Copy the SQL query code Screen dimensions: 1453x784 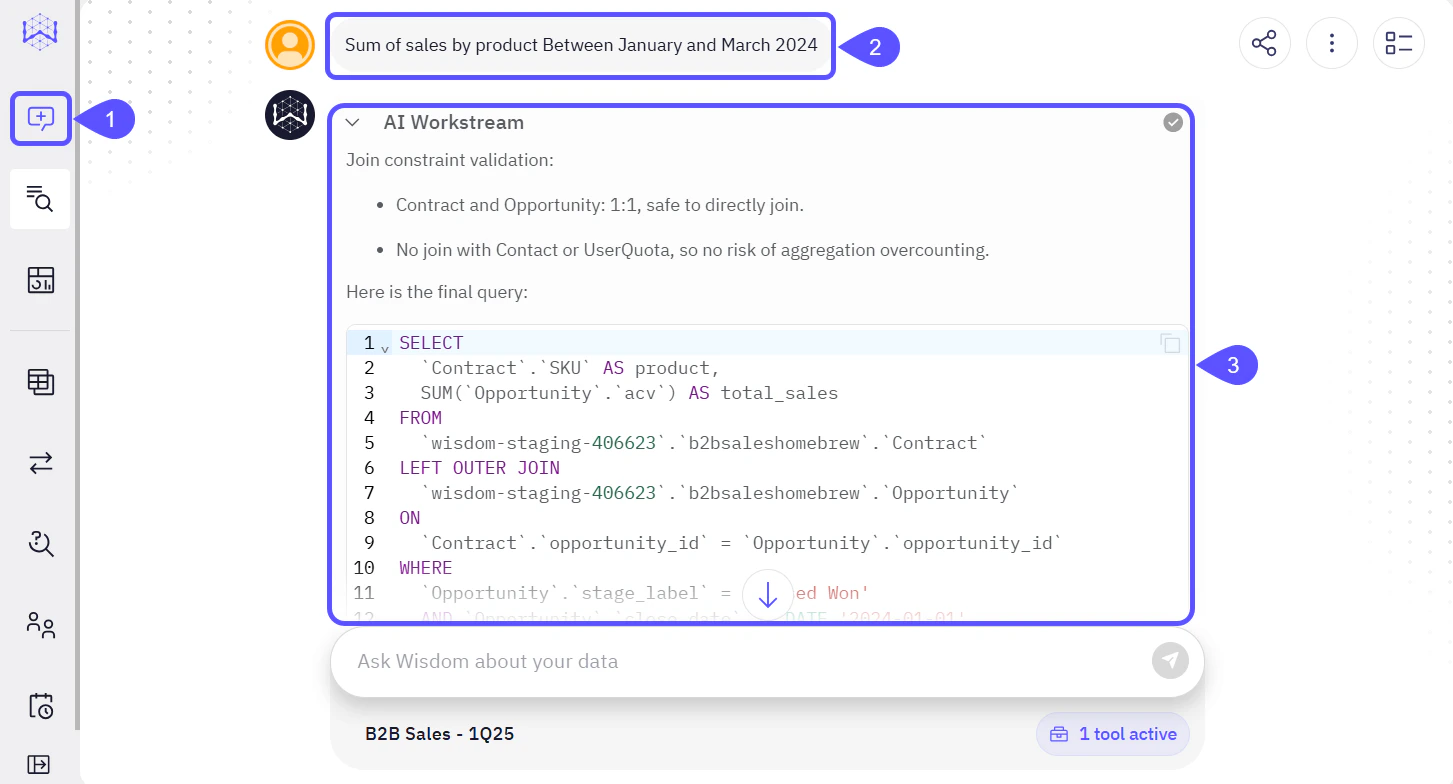pyautogui.click(x=1170, y=342)
